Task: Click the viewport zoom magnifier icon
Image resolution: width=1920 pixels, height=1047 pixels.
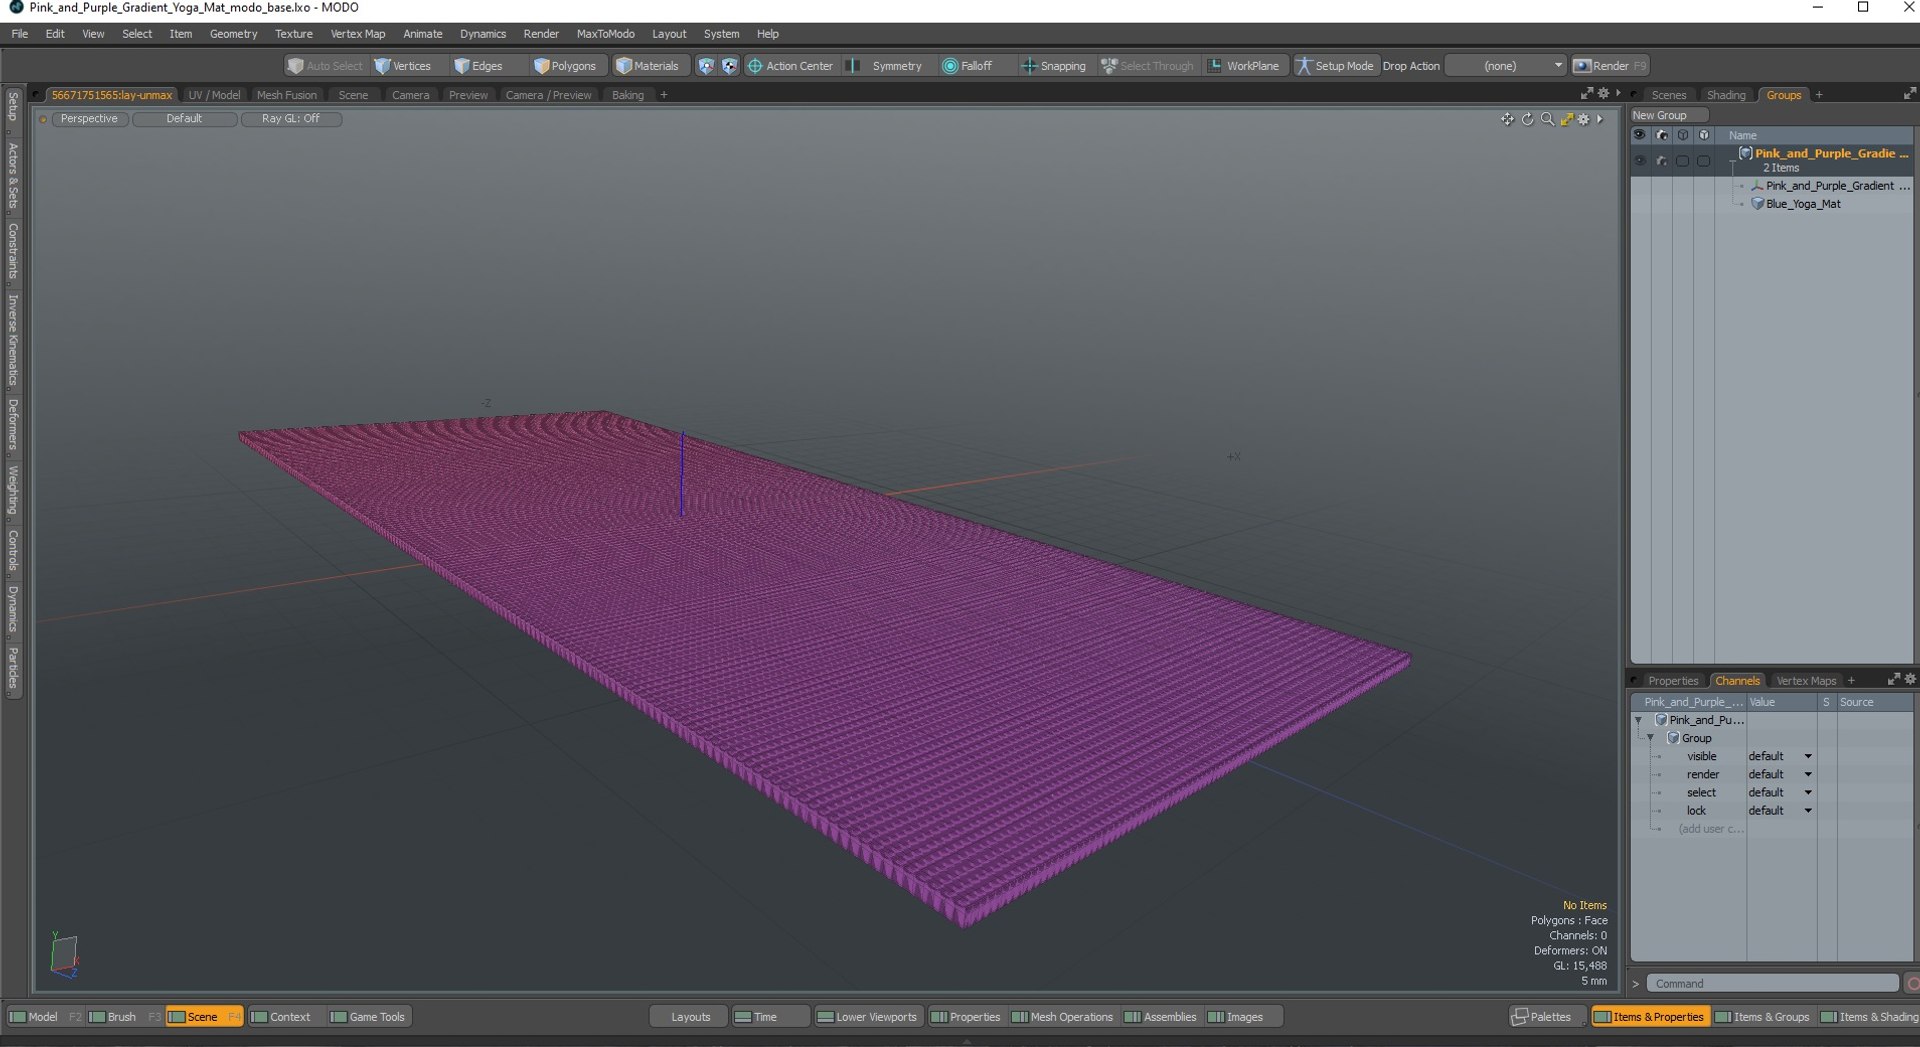Action: [1547, 119]
